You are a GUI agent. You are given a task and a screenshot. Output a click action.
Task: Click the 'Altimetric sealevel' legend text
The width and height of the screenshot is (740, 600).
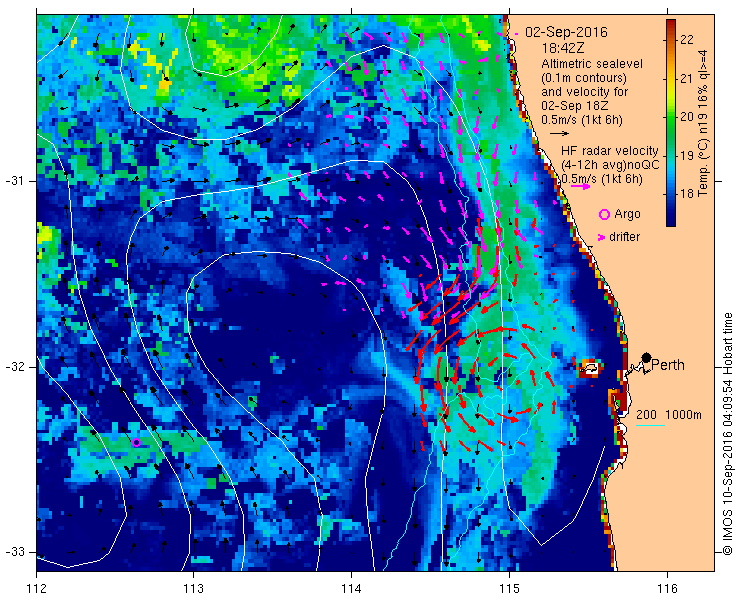[x=592, y=64]
